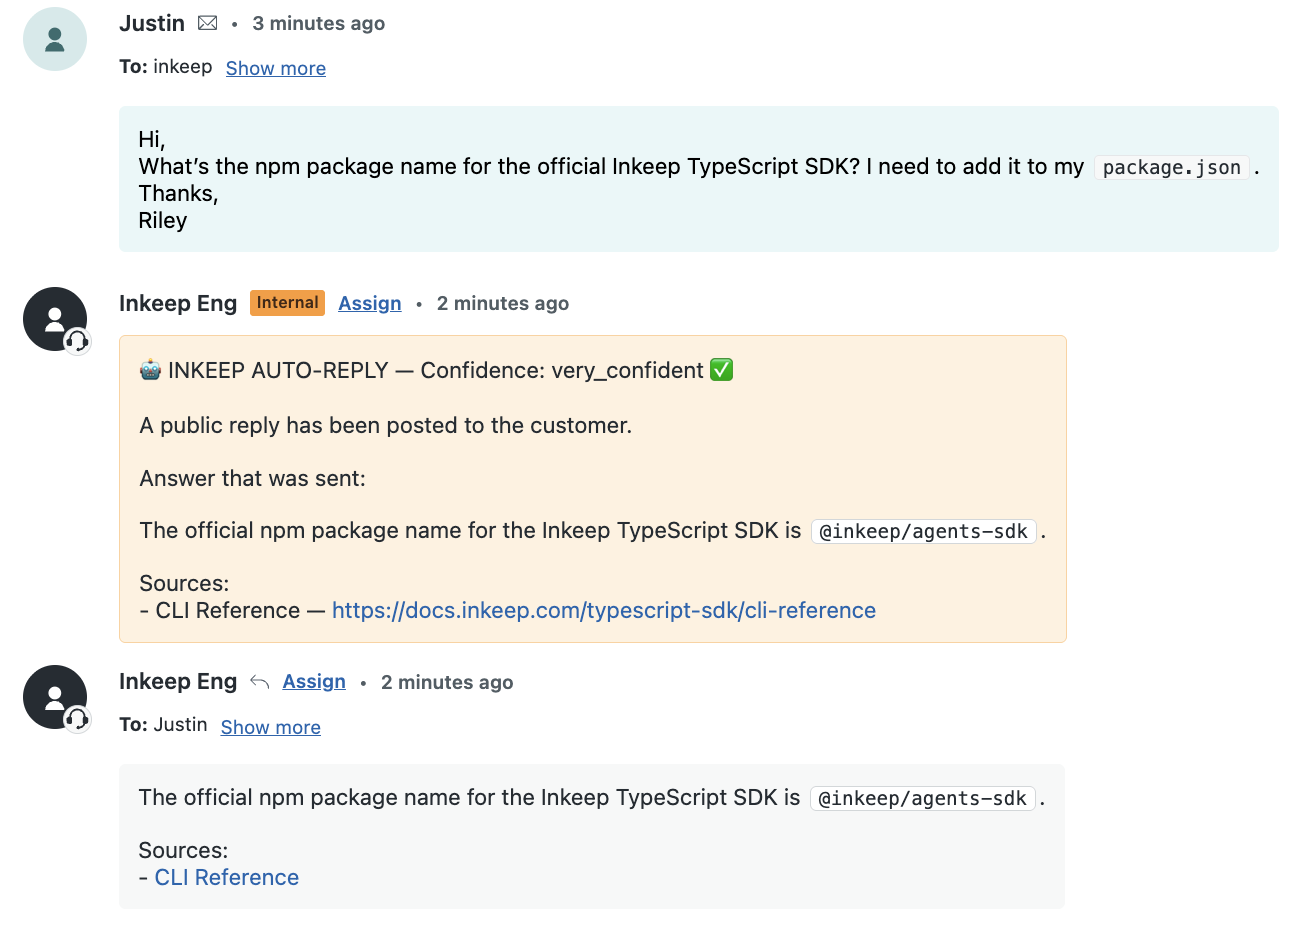Open the docs.inkeep.com cli-reference URL

click(x=604, y=610)
